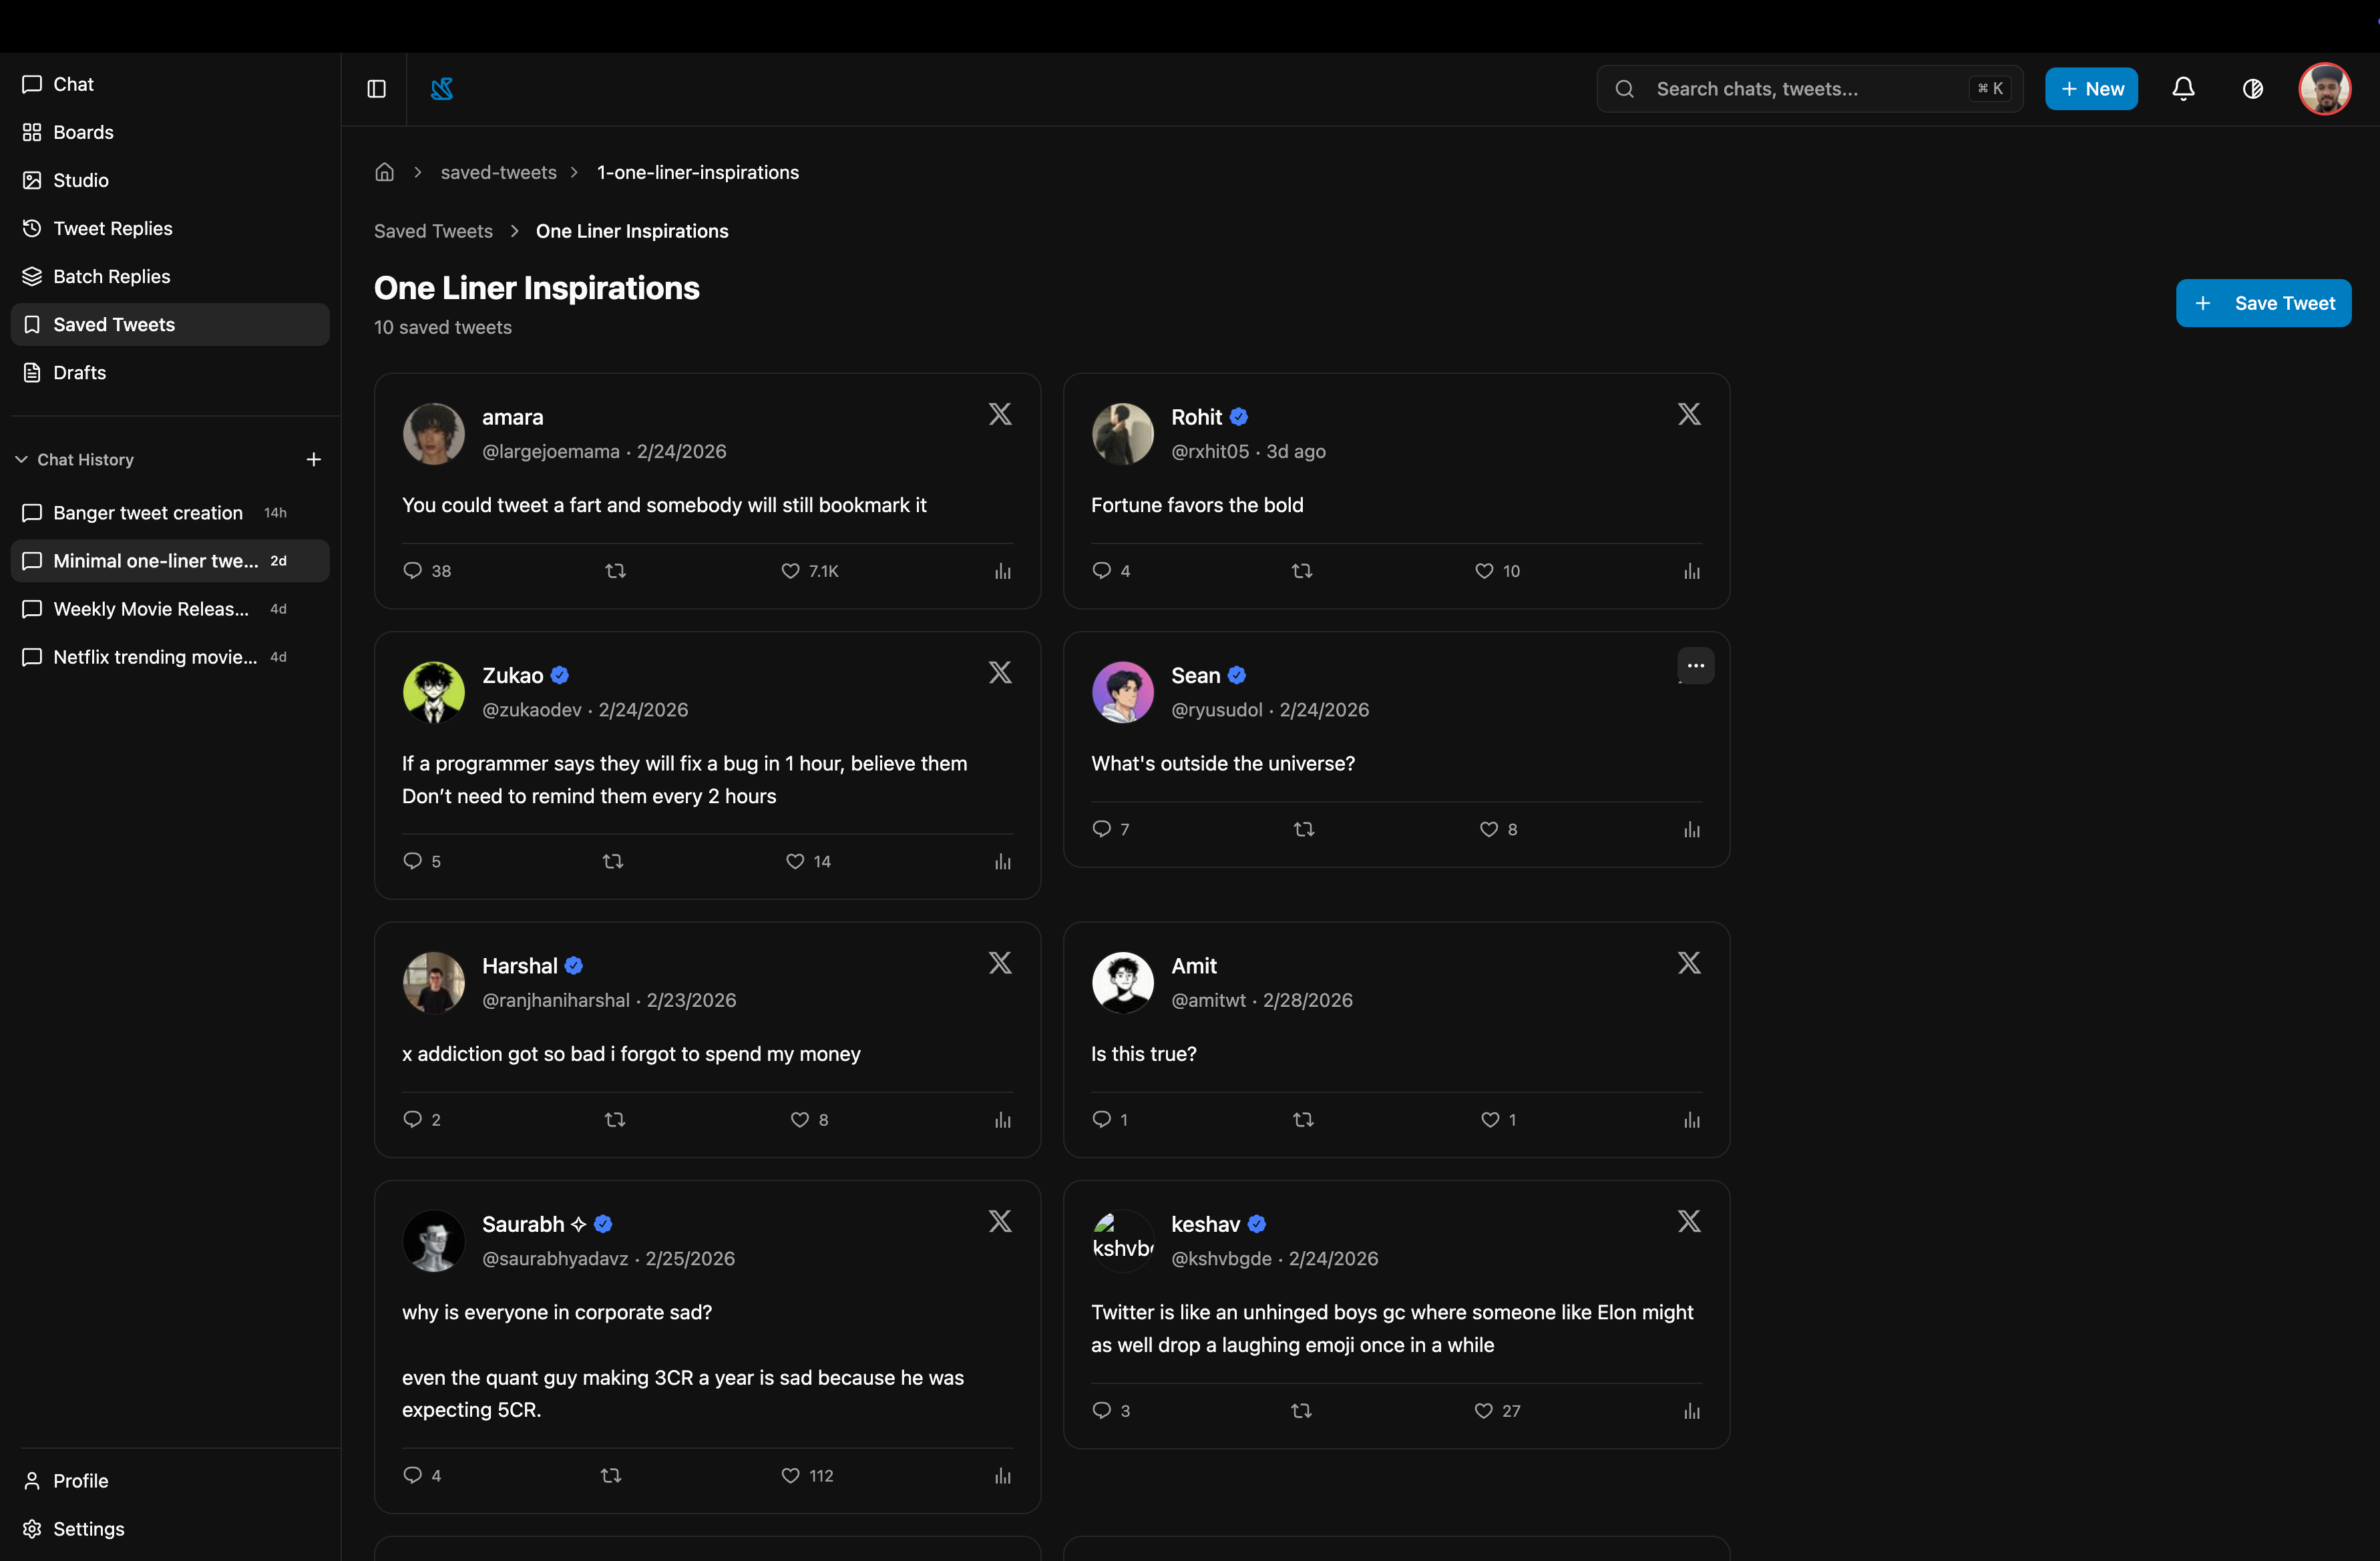Add new chat with plus icon

click(313, 459)
